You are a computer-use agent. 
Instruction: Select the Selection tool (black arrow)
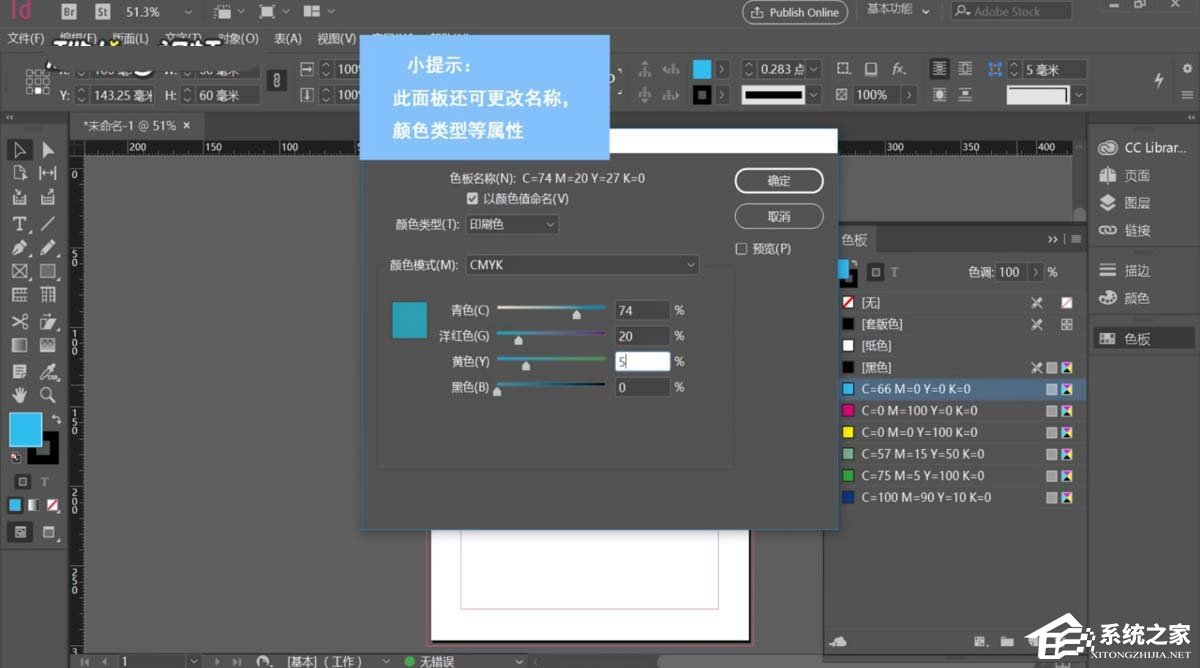point(19,150)
